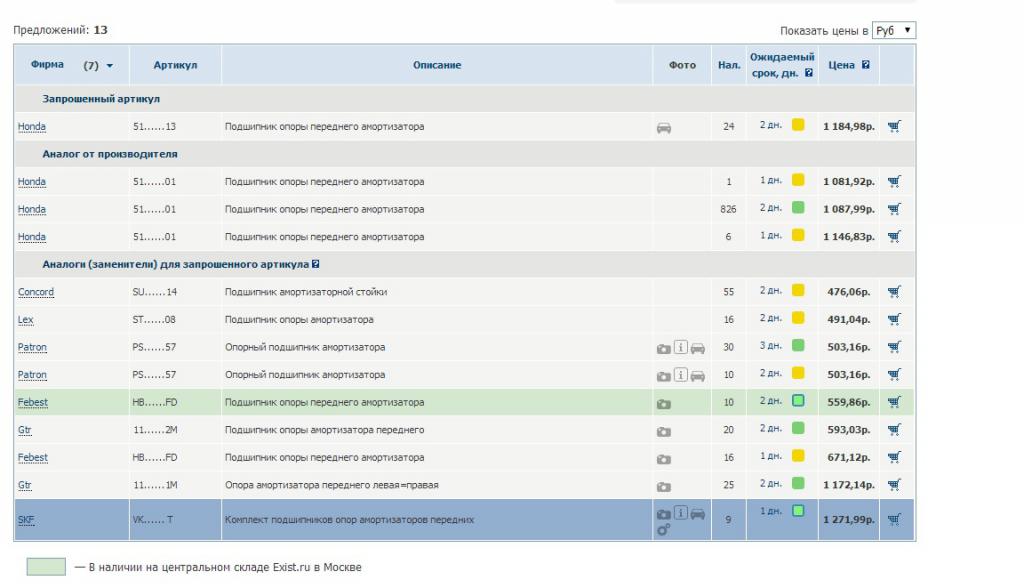The image size is (1024, 588).
Task: Open the Concord brand link
Action: coord(36,292)
